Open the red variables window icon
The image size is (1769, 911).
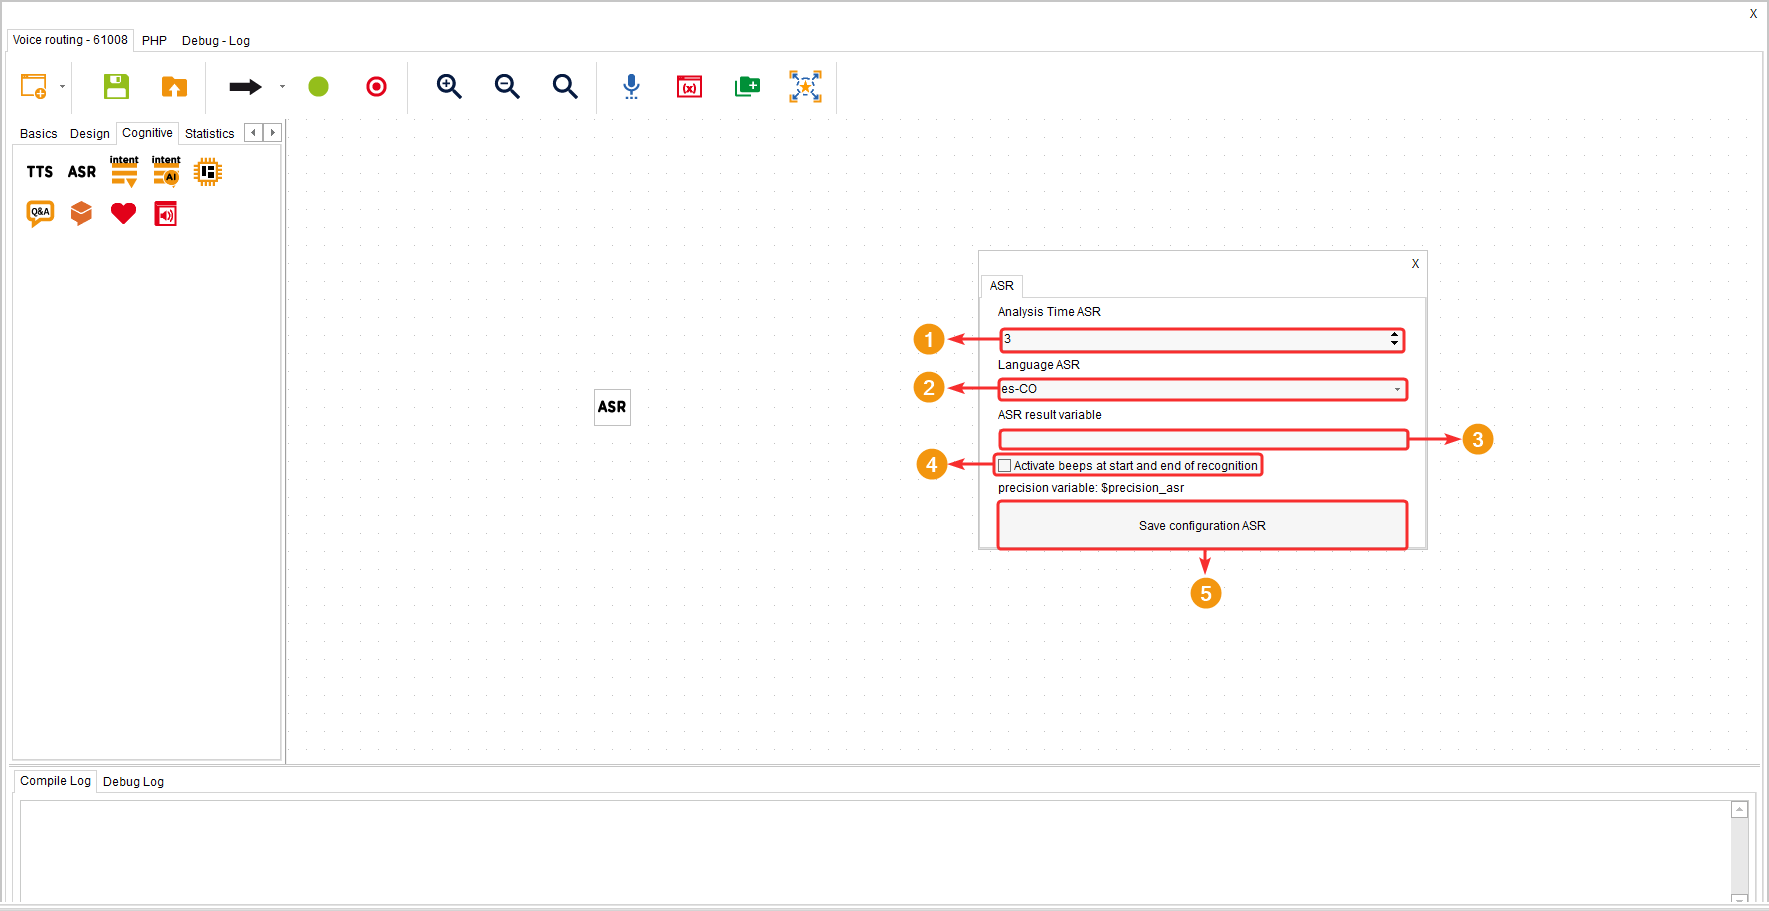pyautogui.click(x=689, y=87)
